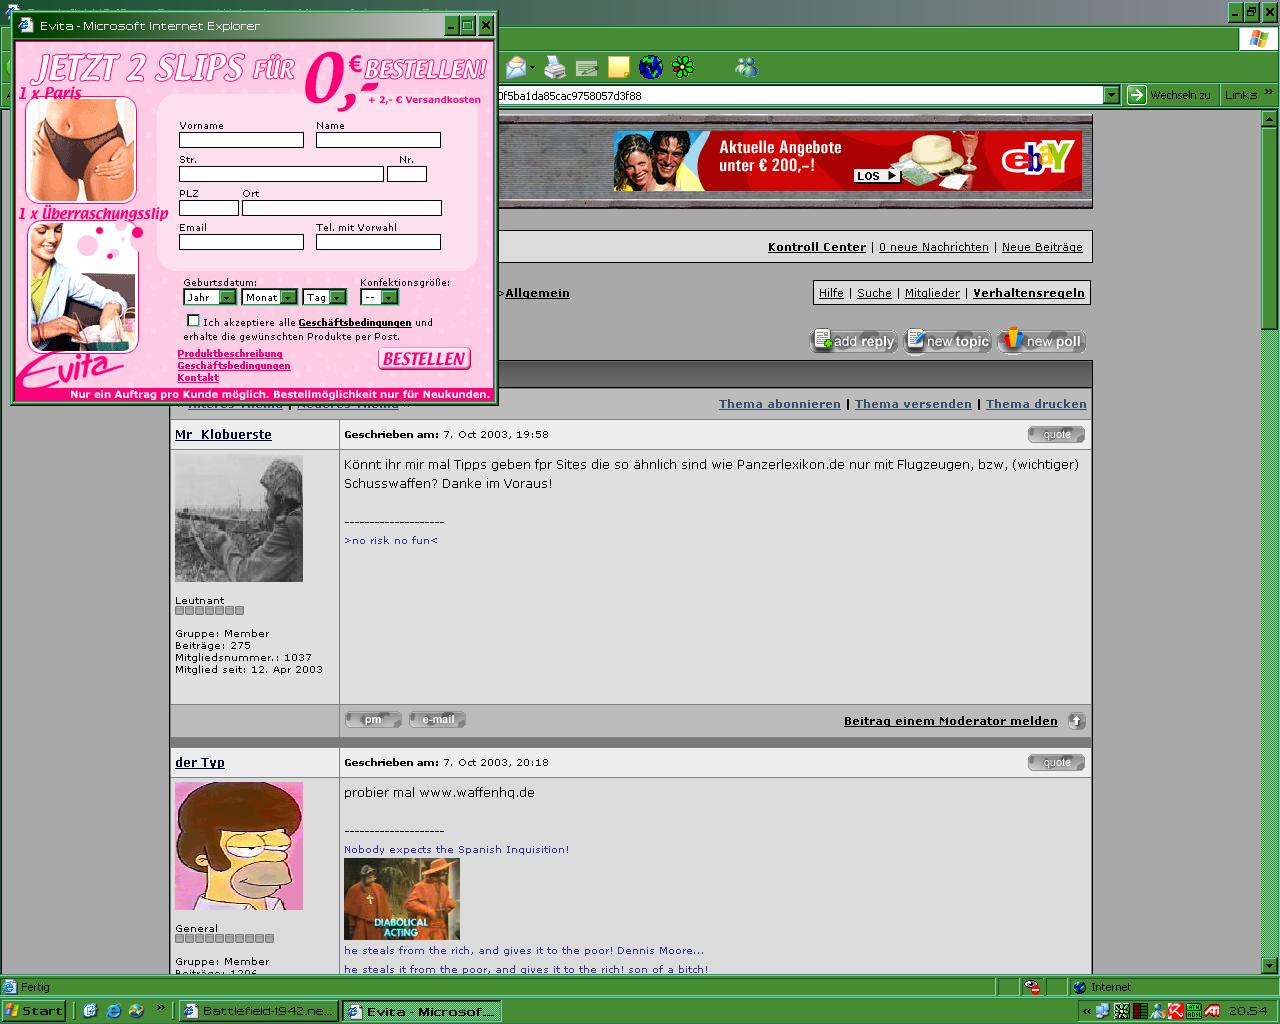Open the Konfektionsgröße size dropdown
This screenshot has width=1280, height=1024.
(380, 297)
